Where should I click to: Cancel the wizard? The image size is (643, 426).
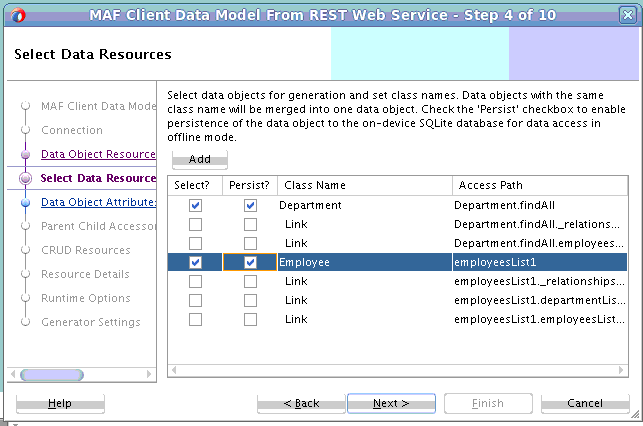585,403
